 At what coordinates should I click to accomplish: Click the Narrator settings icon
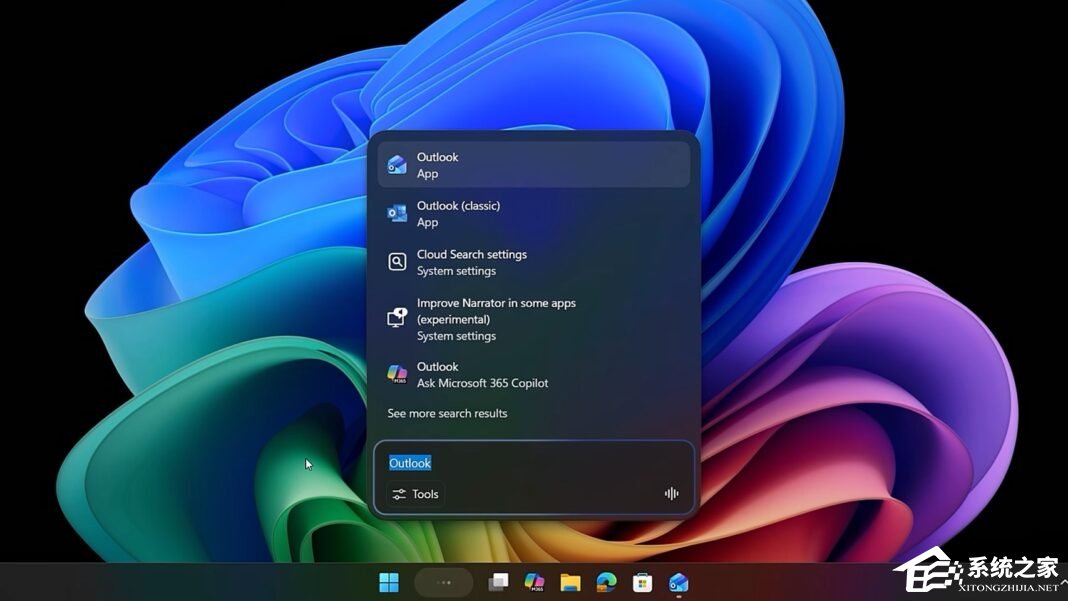pos(397,318)
